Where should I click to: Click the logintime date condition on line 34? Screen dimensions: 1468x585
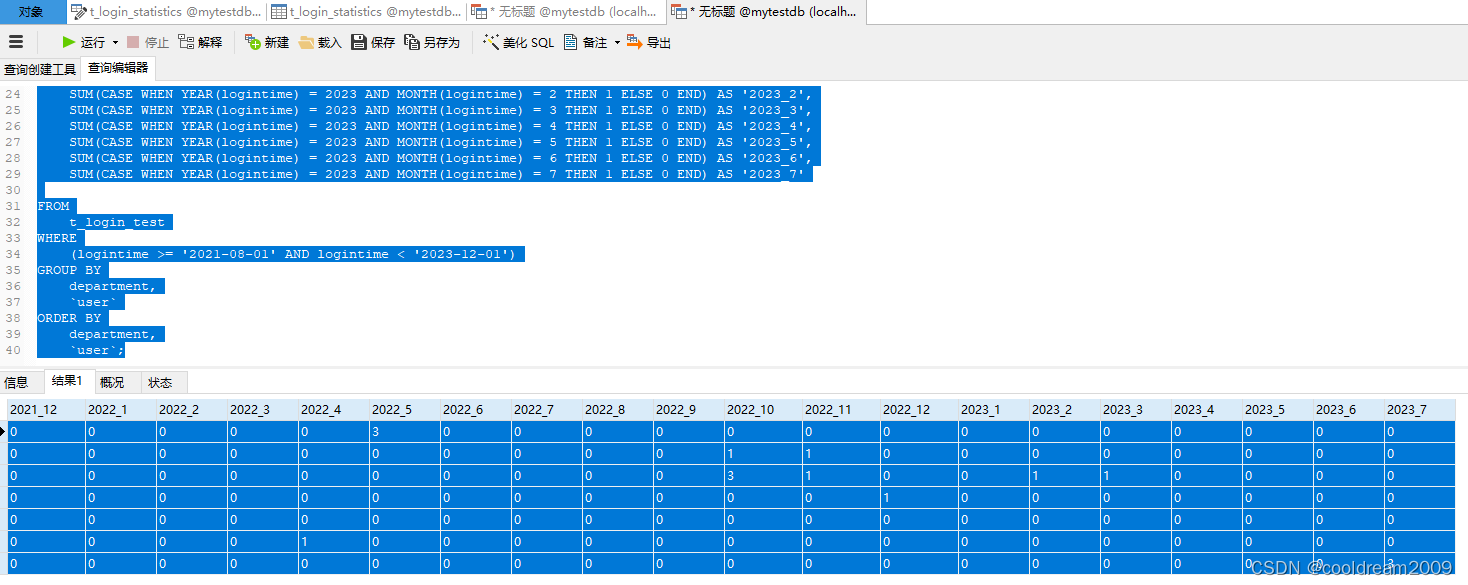(292, 254)
